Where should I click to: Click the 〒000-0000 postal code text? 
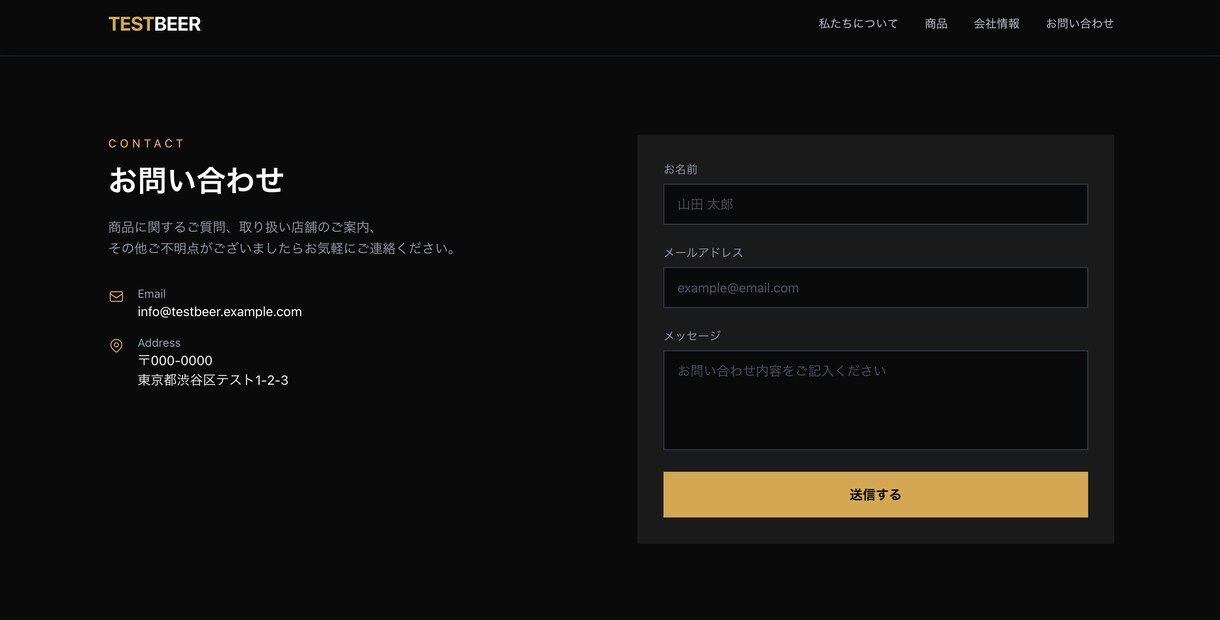point(175,361)
